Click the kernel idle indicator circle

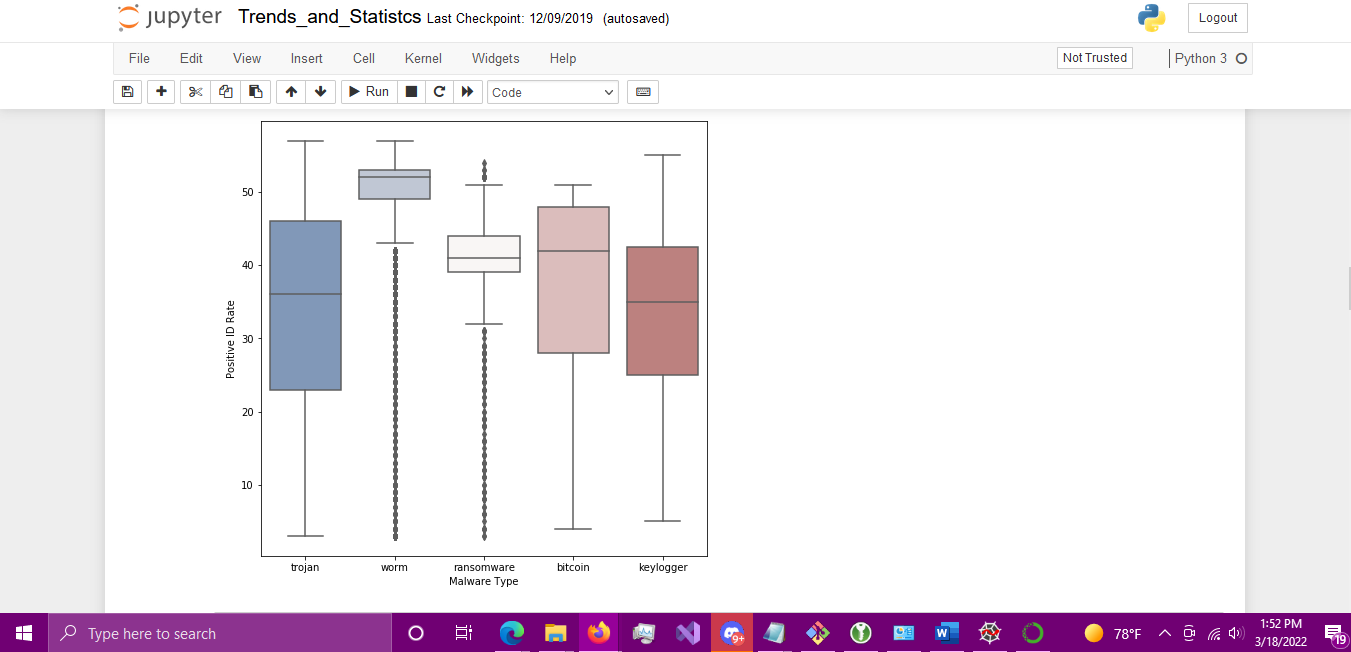[x=1241, y=58]
